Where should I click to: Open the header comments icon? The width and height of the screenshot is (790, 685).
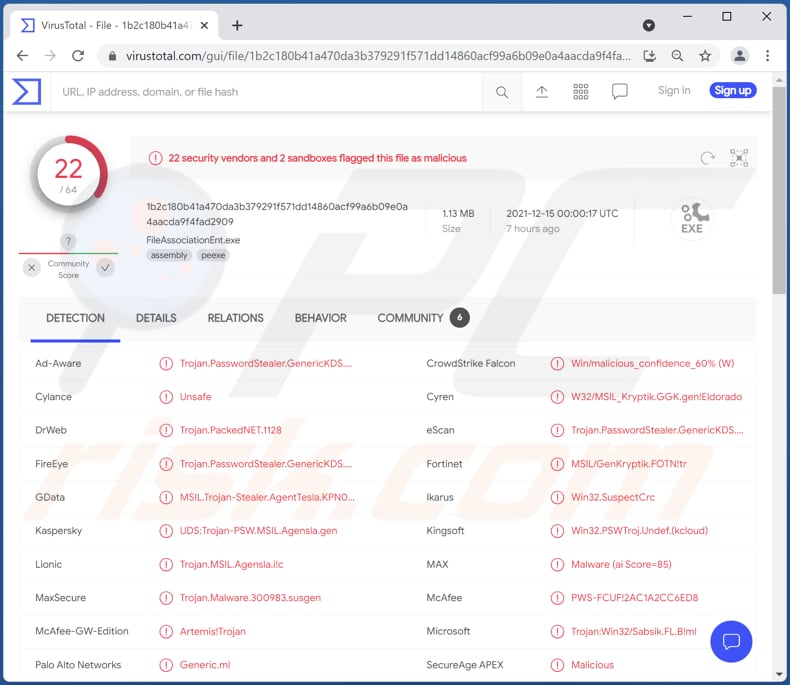[619, 92]
